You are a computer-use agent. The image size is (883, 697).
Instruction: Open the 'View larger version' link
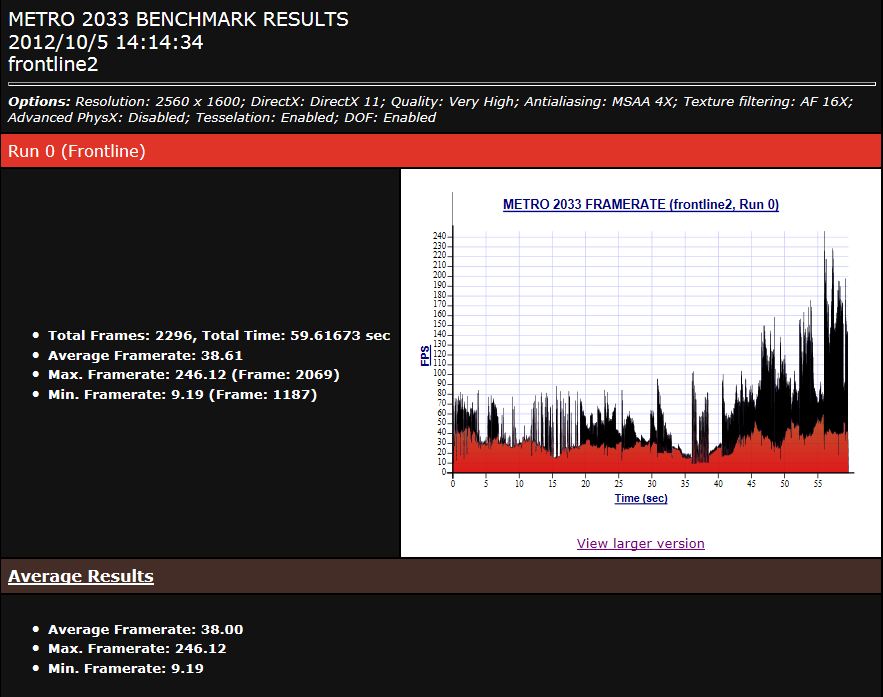(x=640, y=543)
